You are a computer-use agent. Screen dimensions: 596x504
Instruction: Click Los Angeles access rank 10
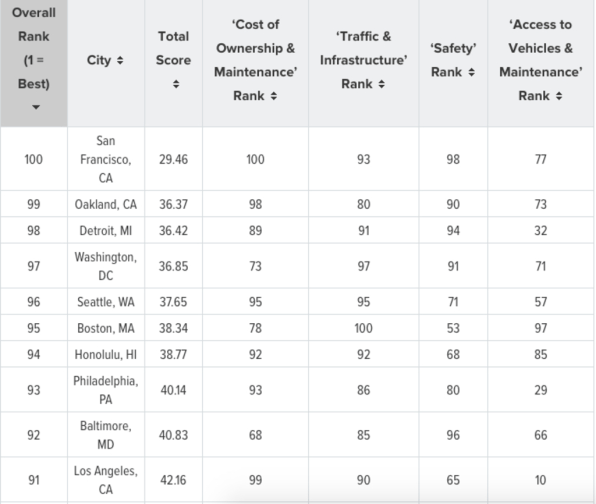[x=541, y=480]
